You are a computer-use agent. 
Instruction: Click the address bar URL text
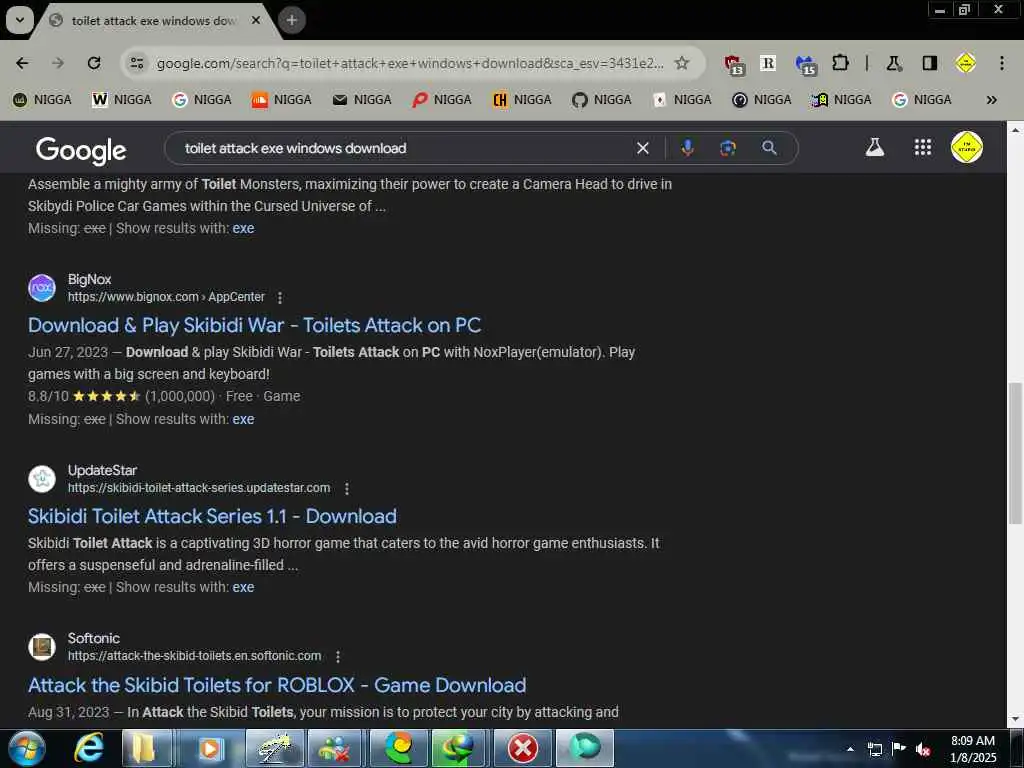point(410,63)
